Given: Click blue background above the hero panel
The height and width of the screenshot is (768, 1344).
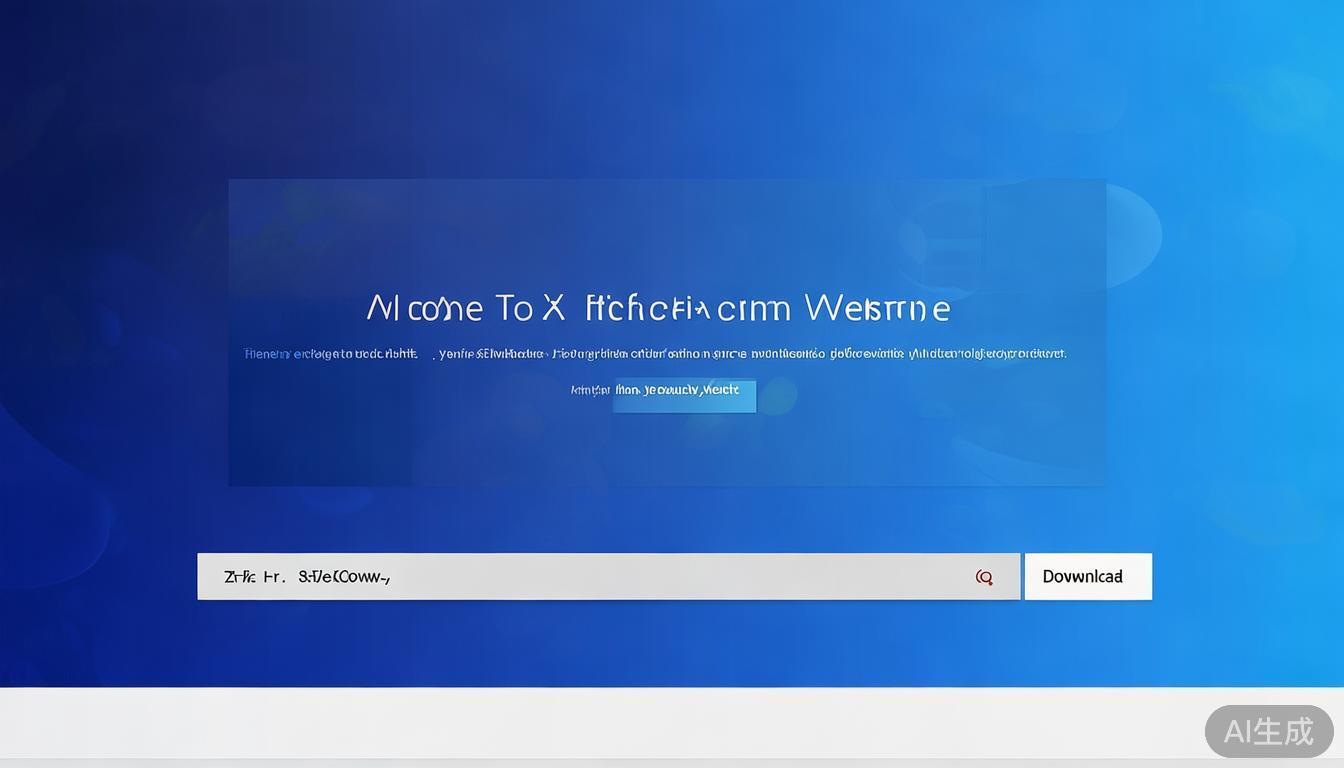Looking at the screenshot, I should pyautogui.click(x=667, y=90).
